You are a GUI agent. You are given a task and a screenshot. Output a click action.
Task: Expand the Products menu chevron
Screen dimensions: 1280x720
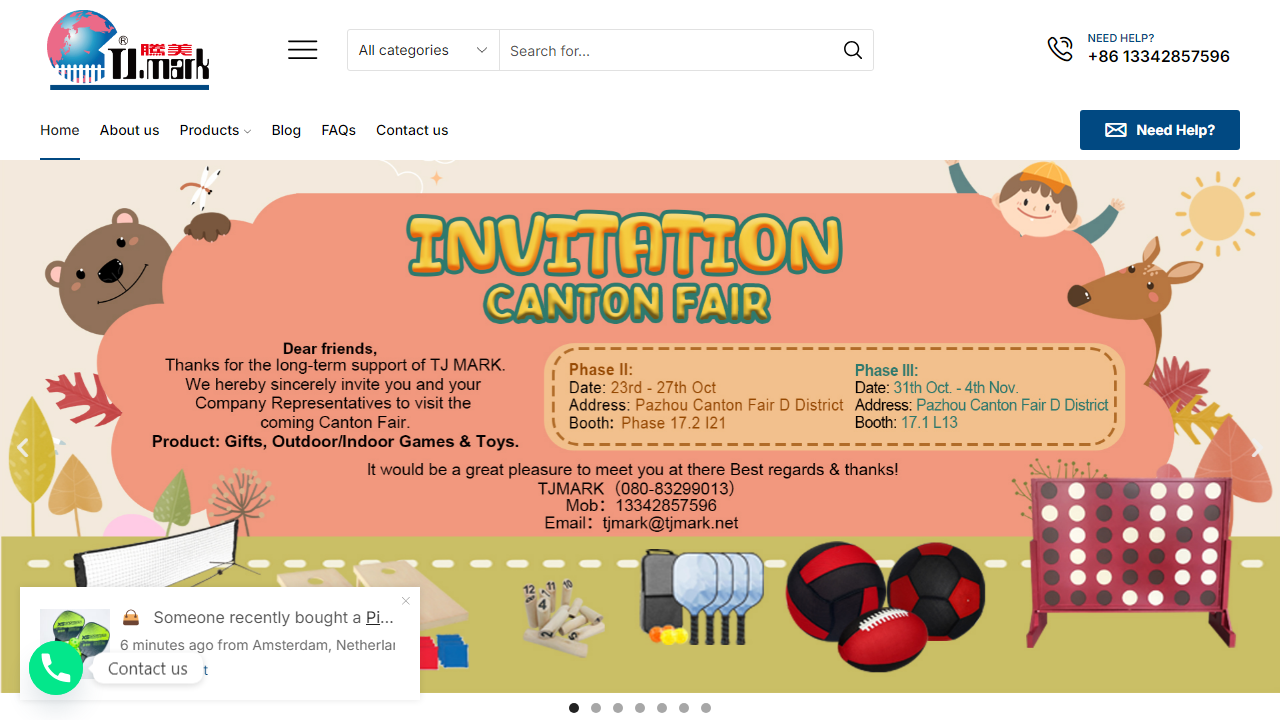[247, 131]
